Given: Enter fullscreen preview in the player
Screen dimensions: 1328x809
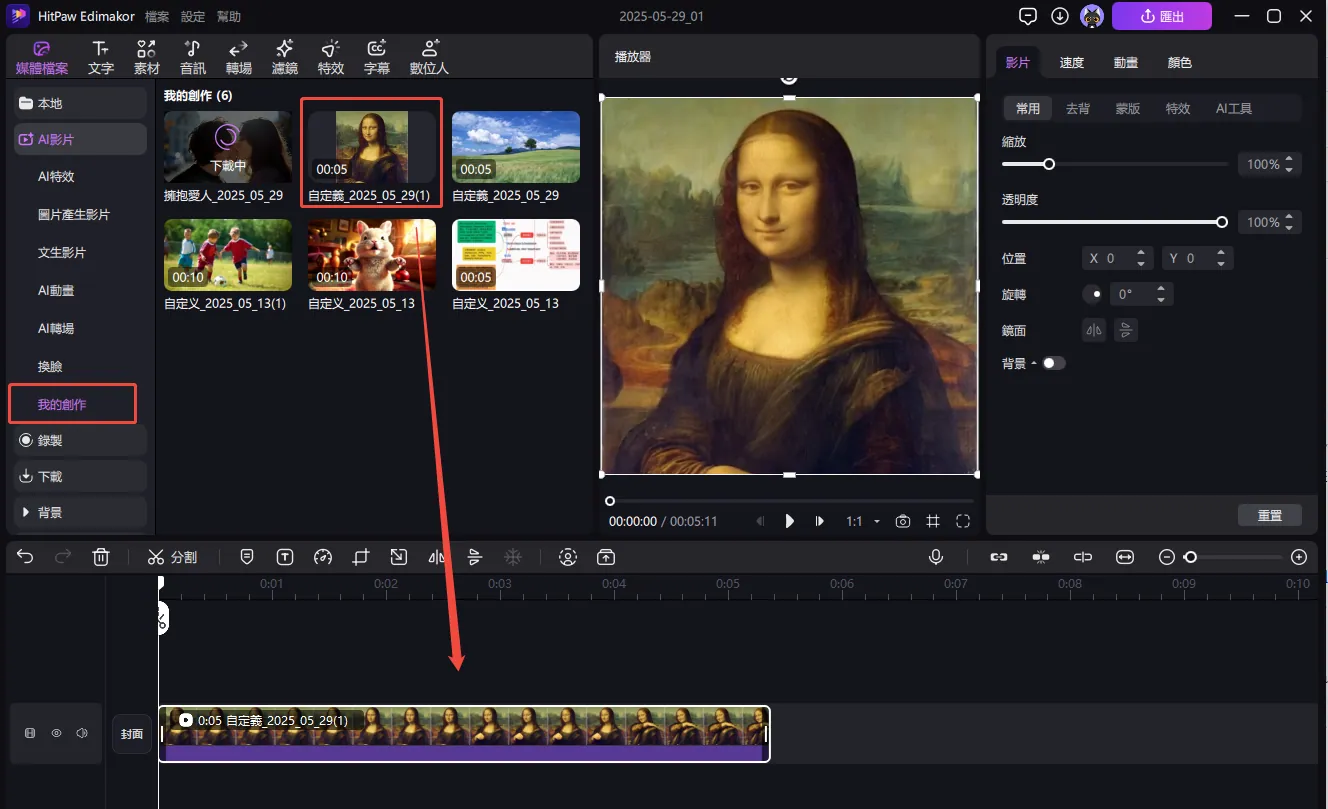Looking at the screenshot, I should 963,521.
